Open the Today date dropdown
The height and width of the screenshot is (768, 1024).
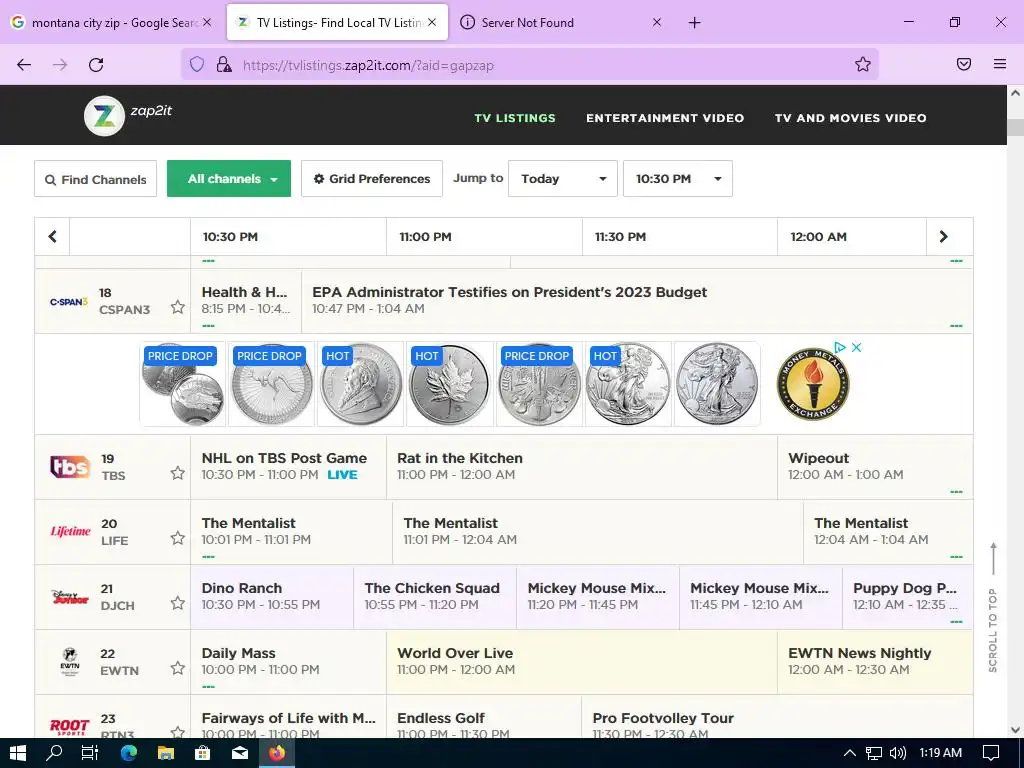(562, 179)
